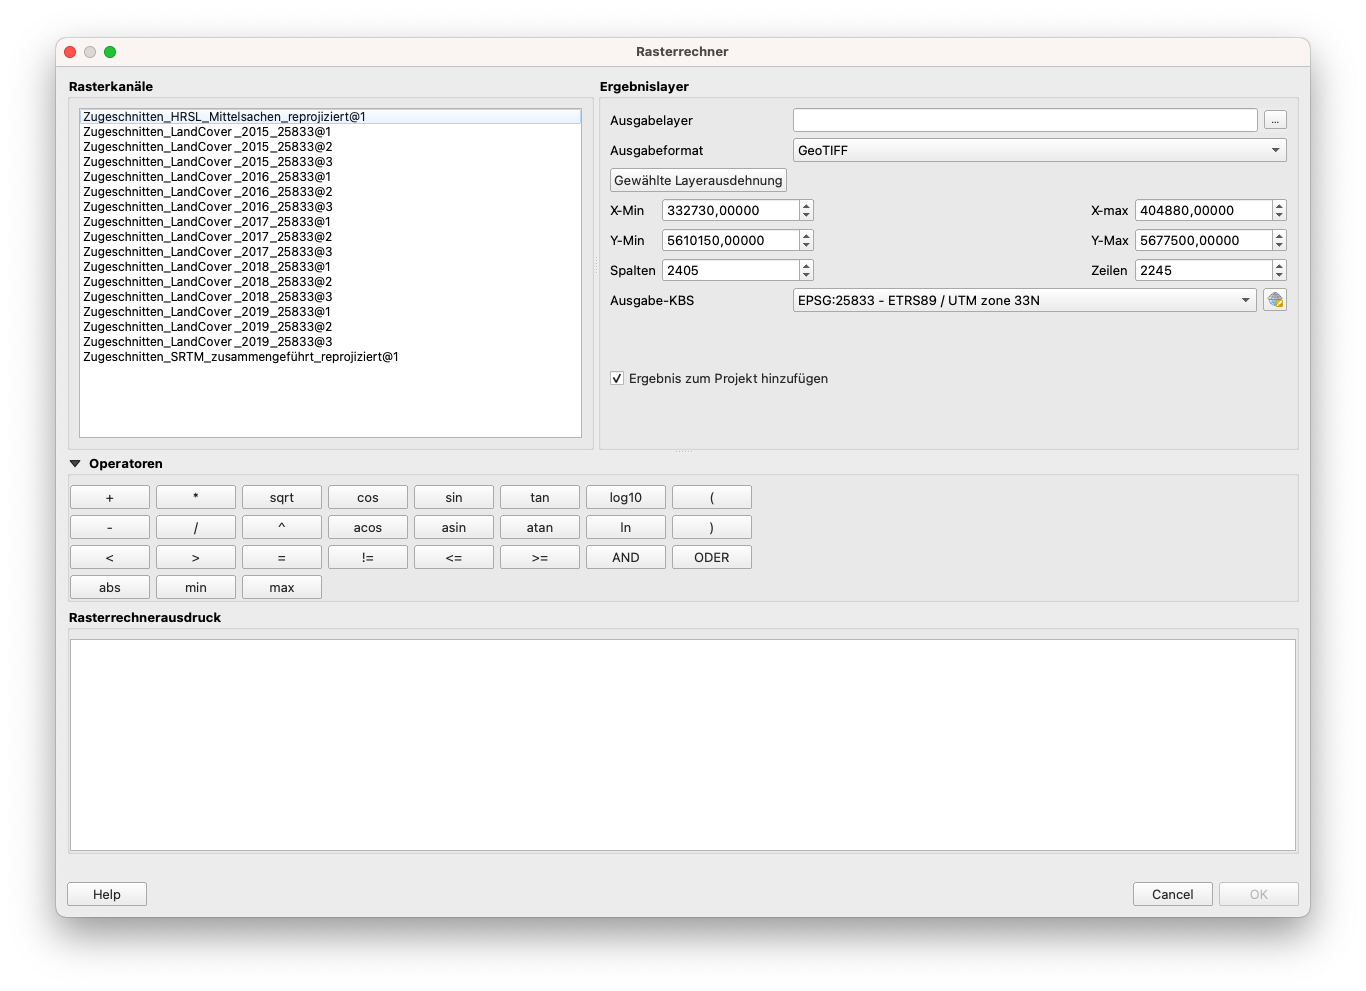Open the Ausgabe-KBS EPSG:25833 dropdown

(1025, 300)
